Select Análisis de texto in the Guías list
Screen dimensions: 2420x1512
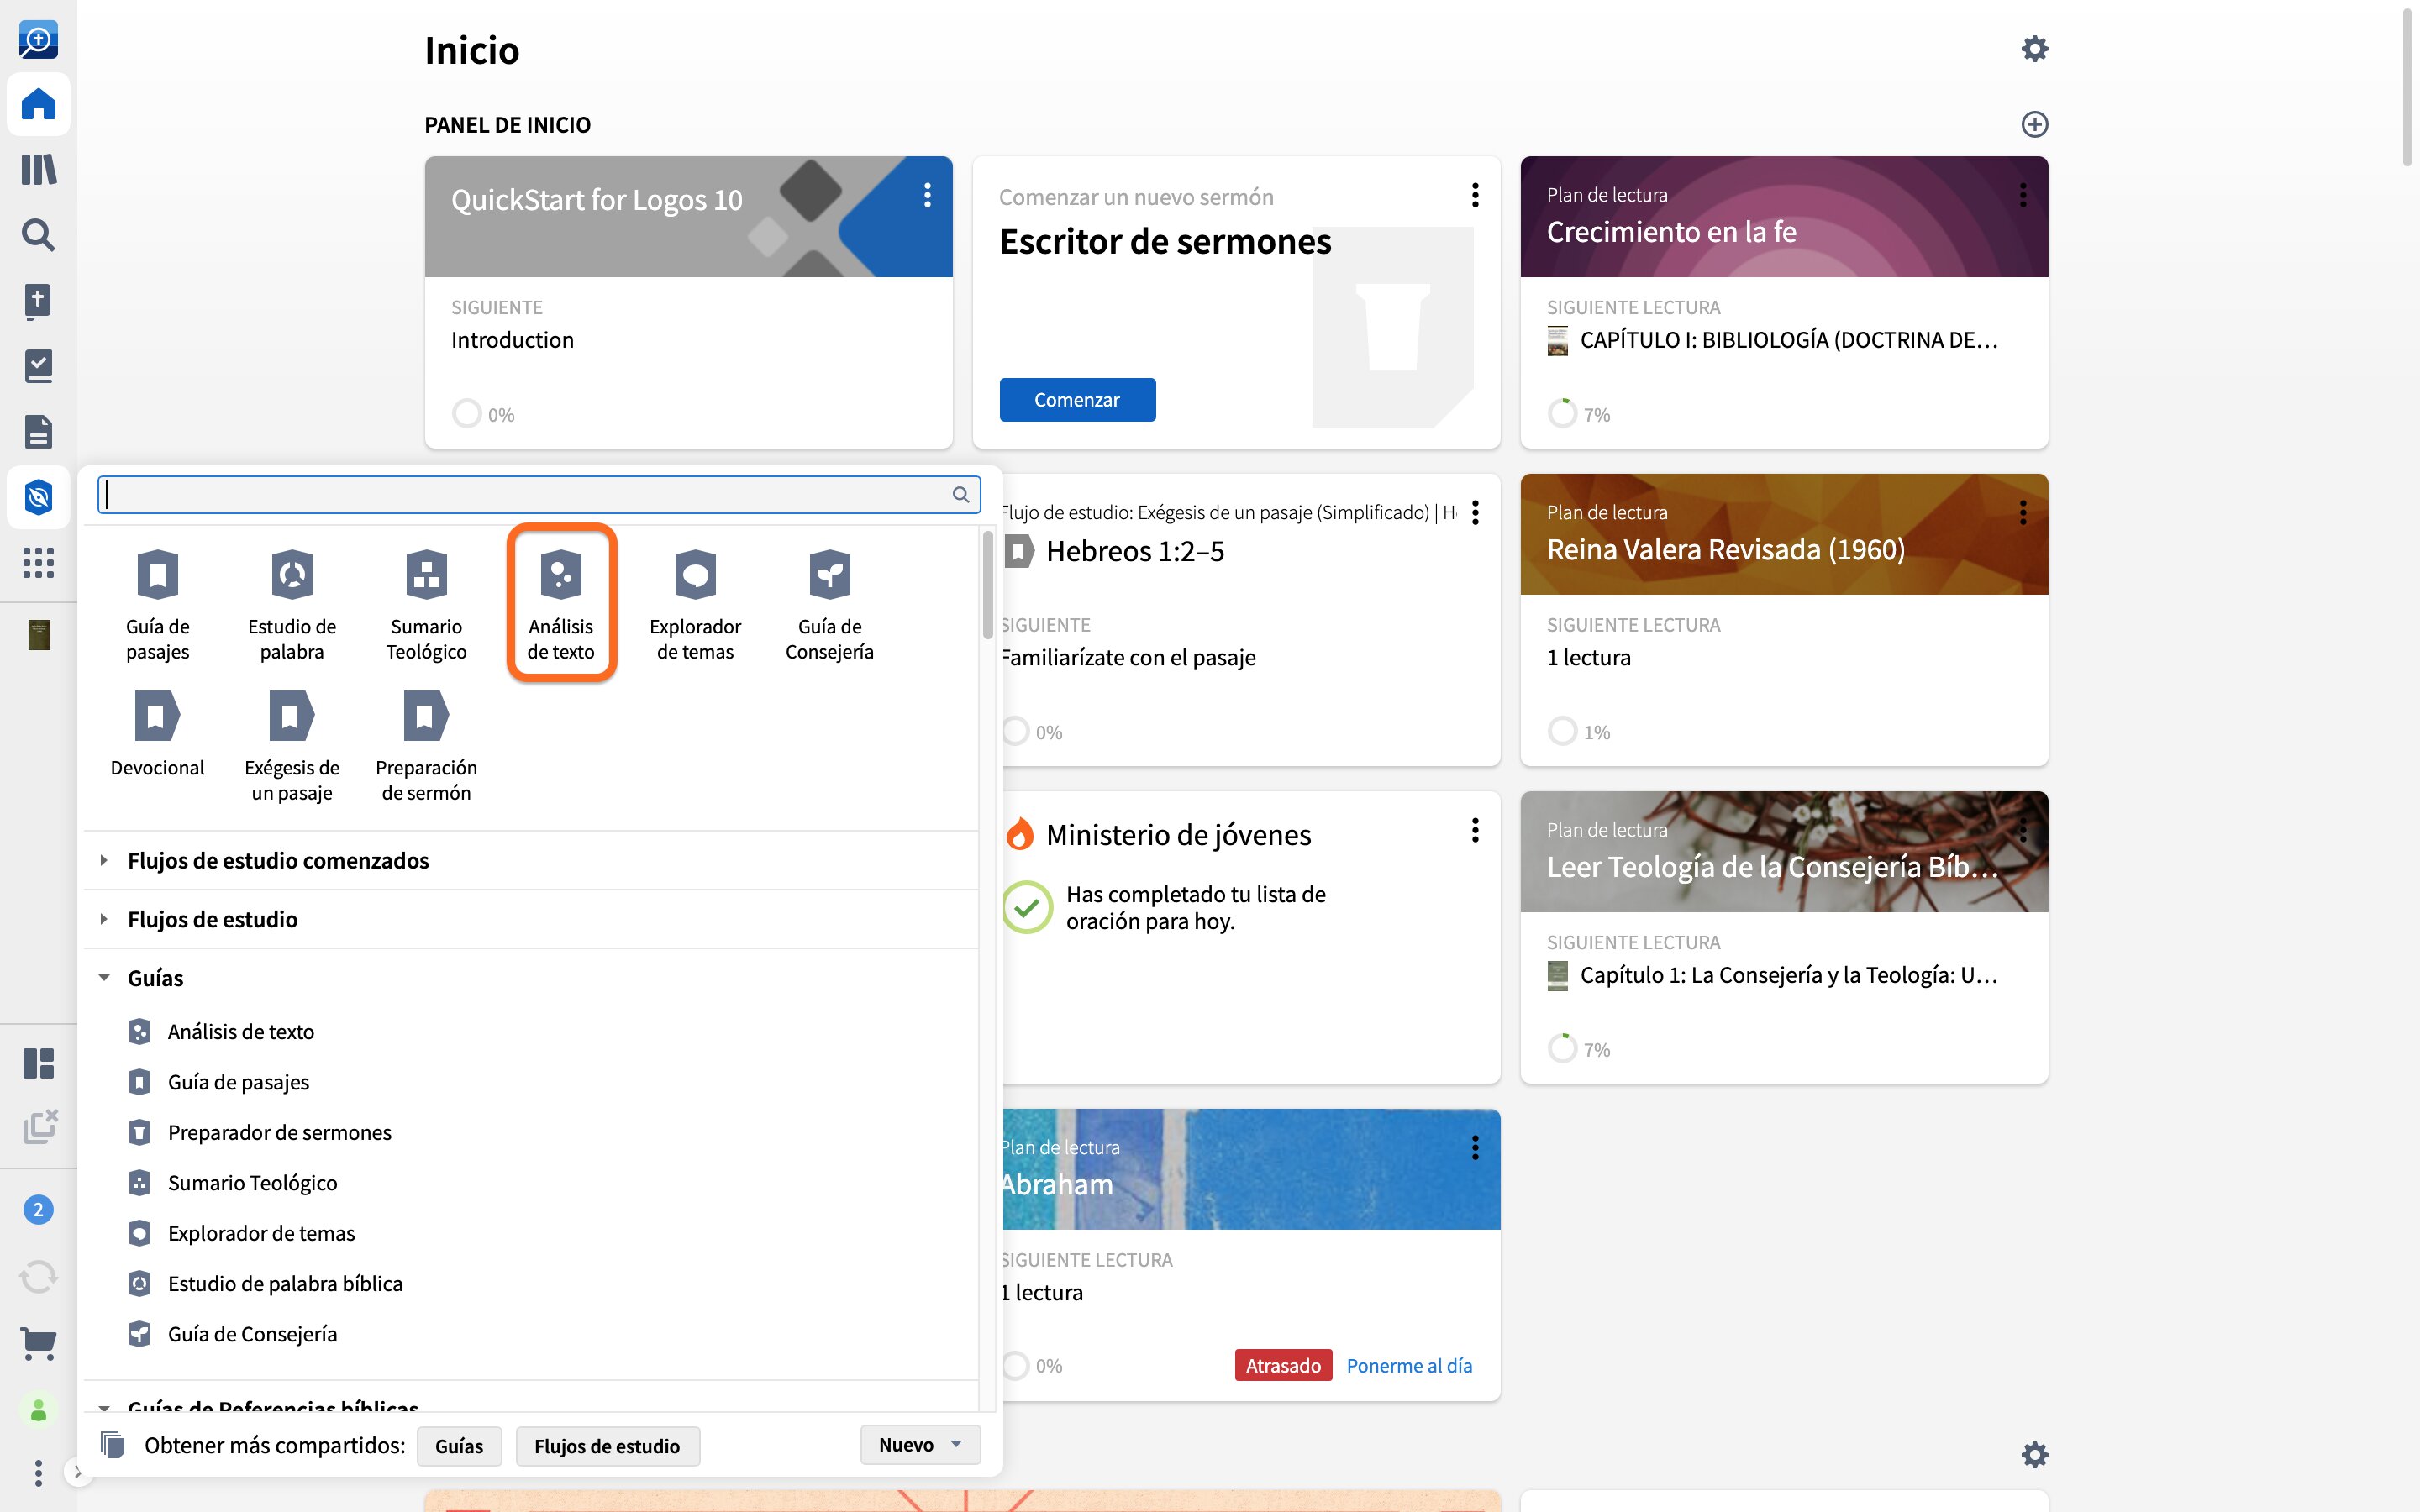coord(240,1031)
